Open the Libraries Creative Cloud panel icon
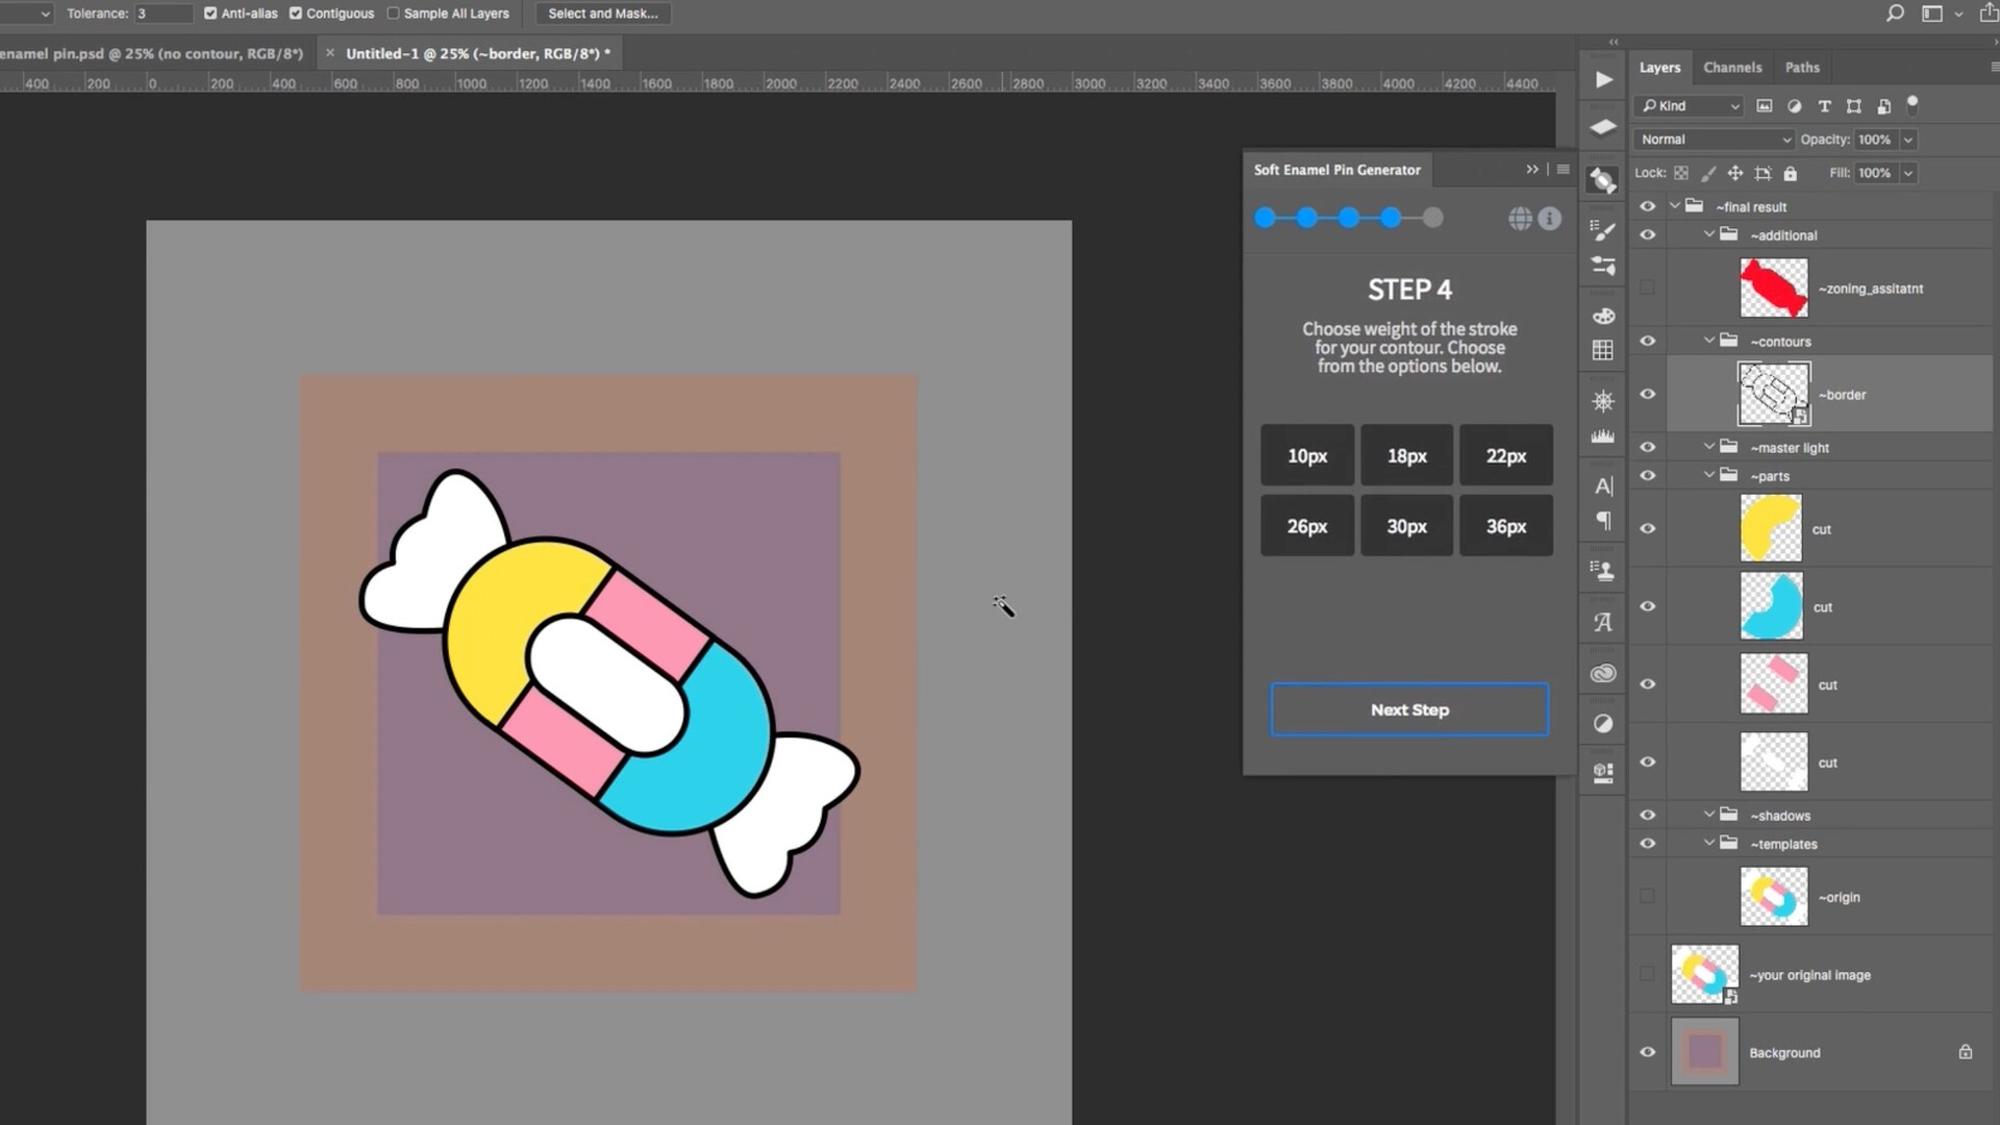 pyautogui.click(x=1603, y=673)
